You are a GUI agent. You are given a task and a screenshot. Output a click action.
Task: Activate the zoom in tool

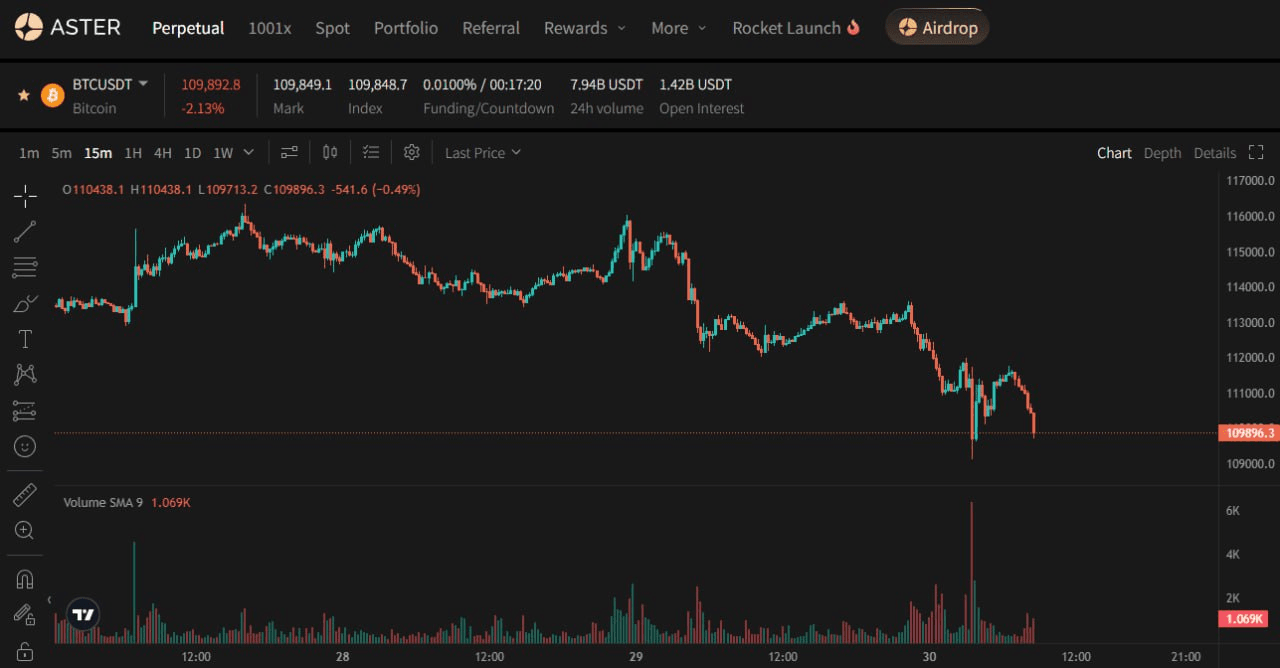pyautogui.click(x=25, y=530)
